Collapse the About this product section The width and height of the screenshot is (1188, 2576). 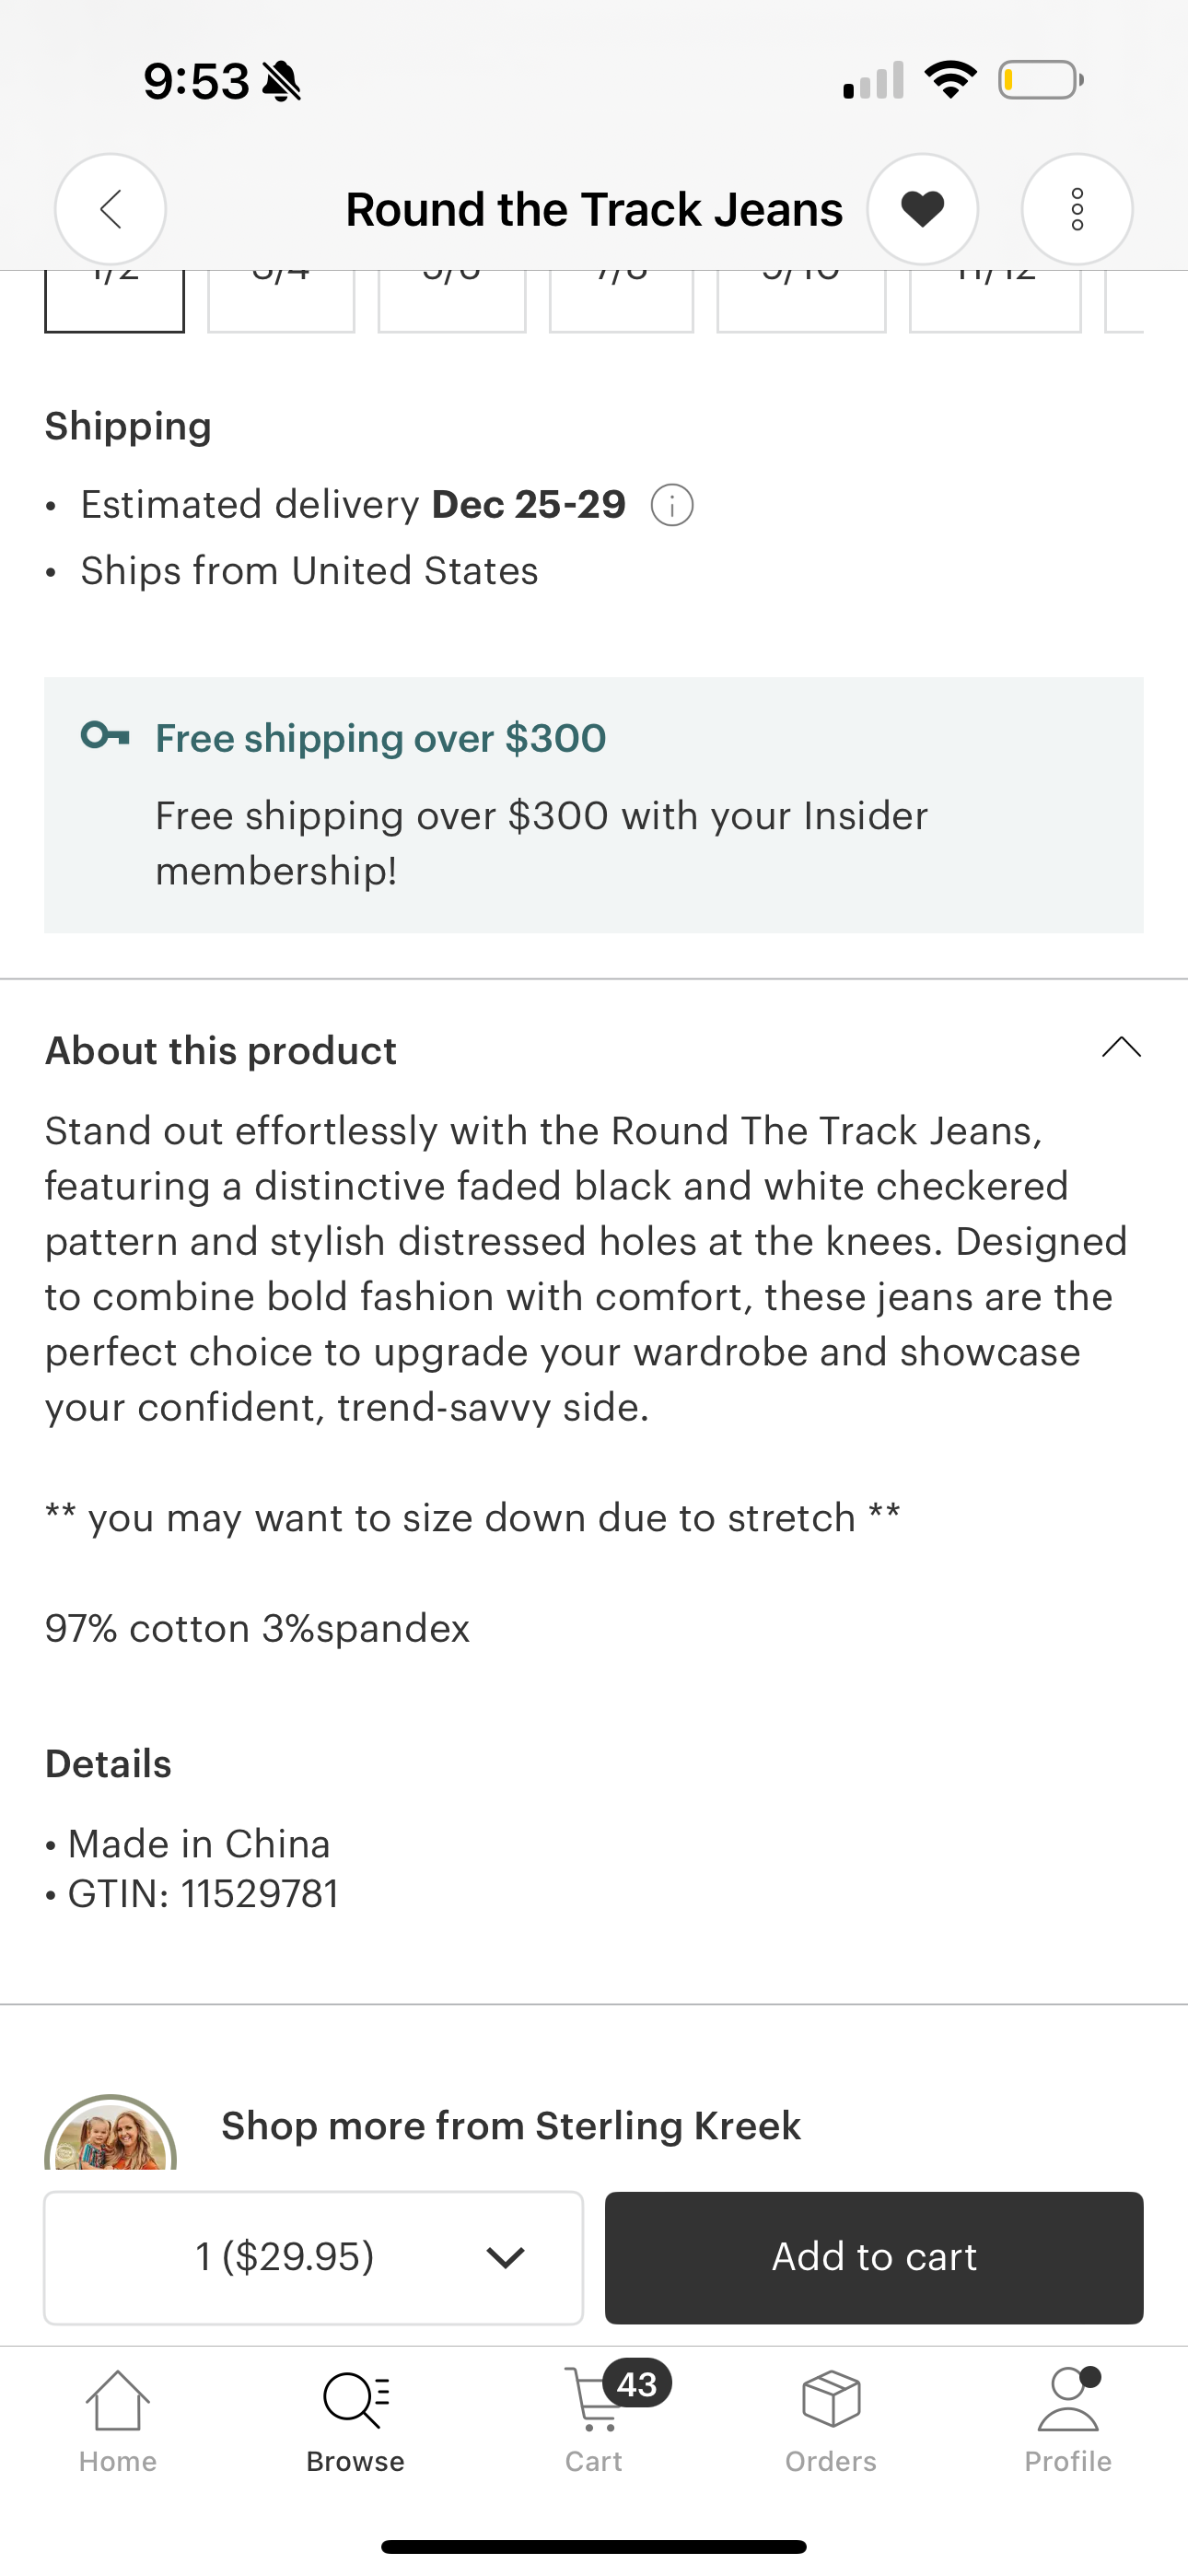[1120, 1048]
